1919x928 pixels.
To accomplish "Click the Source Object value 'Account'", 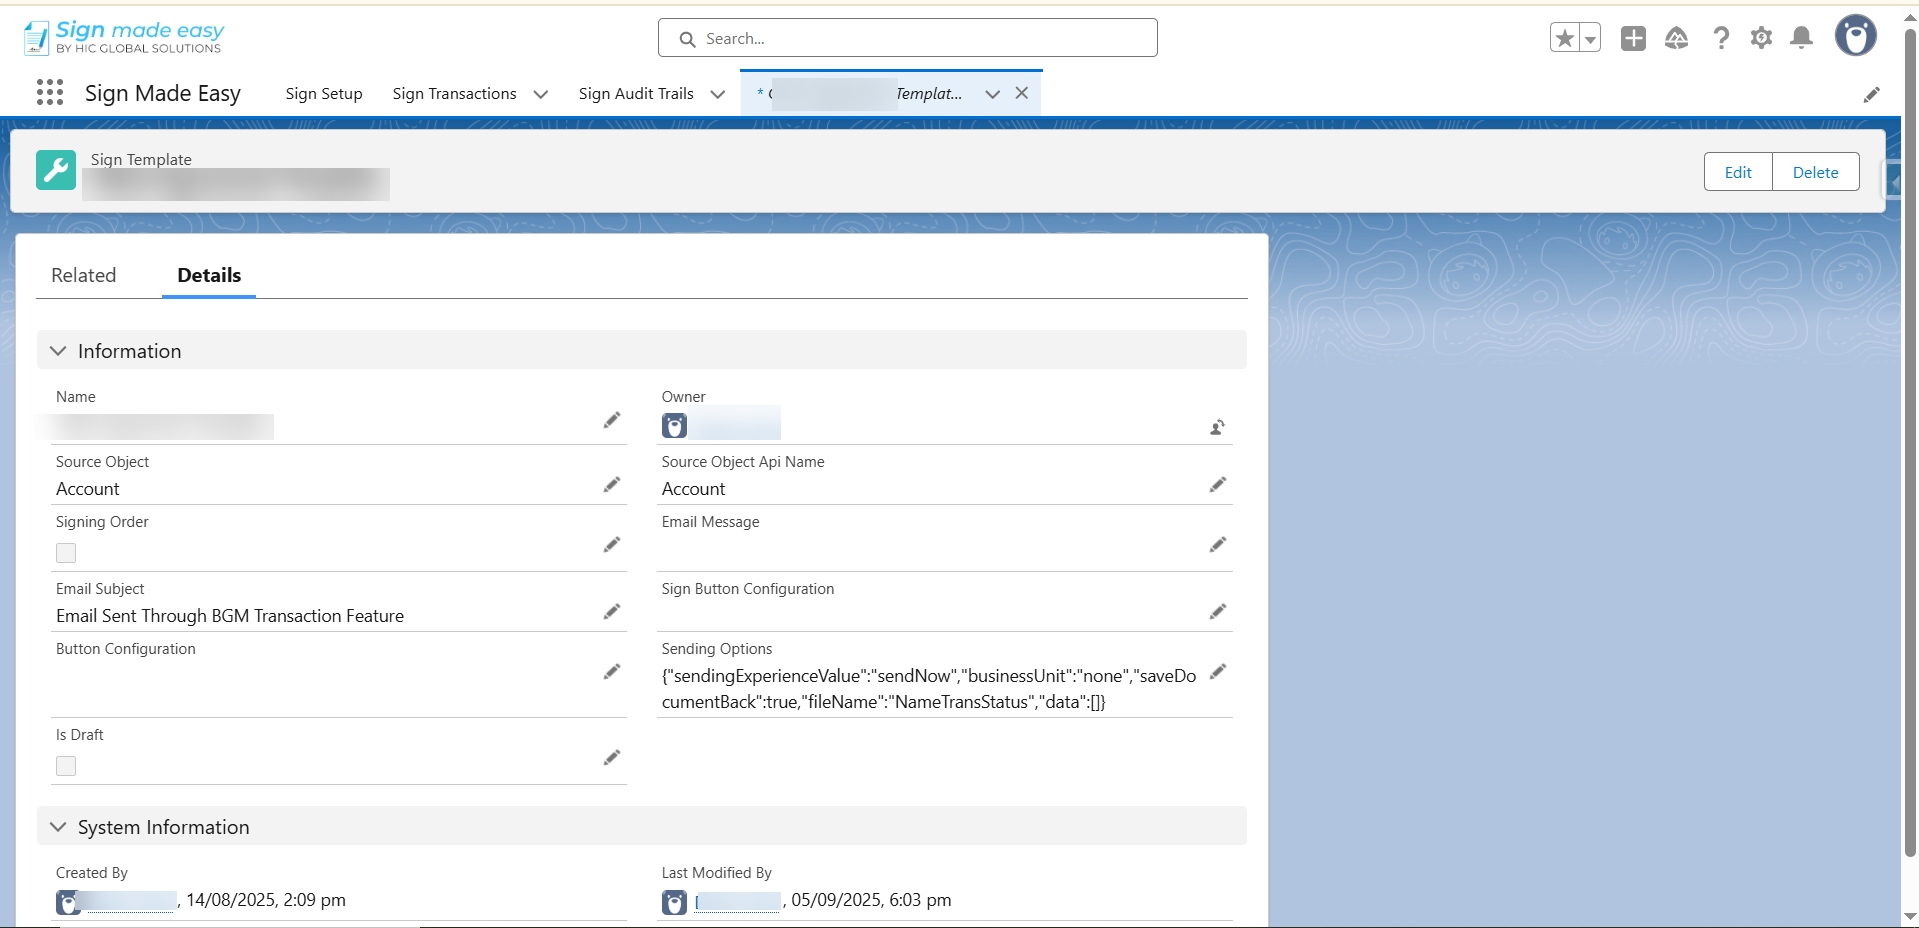I will coord(88,489).
